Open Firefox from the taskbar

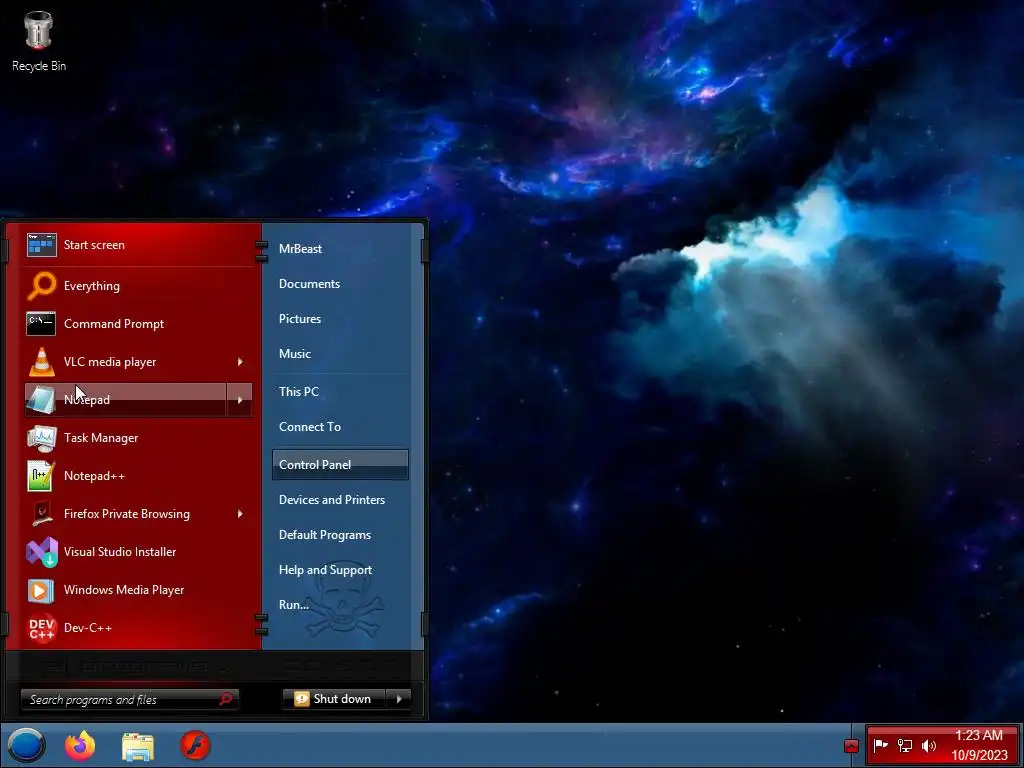click(x=80, y=745)
